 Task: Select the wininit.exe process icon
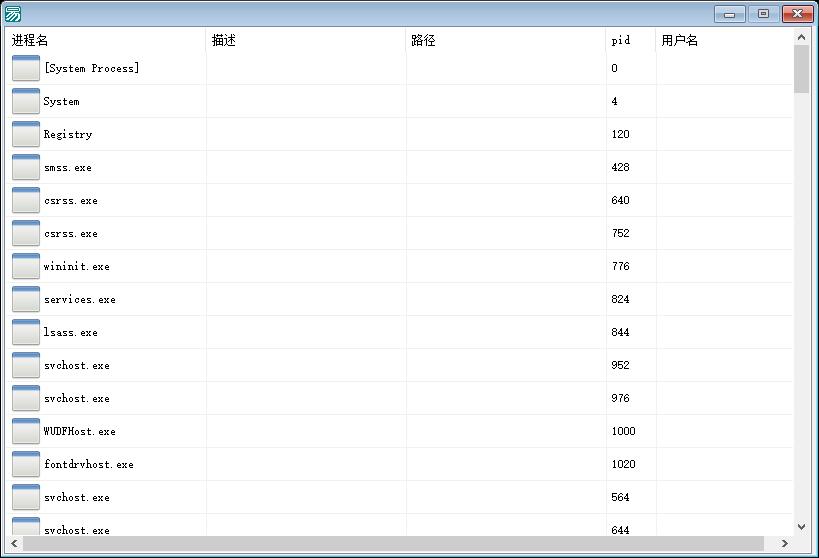pos(26,266)
